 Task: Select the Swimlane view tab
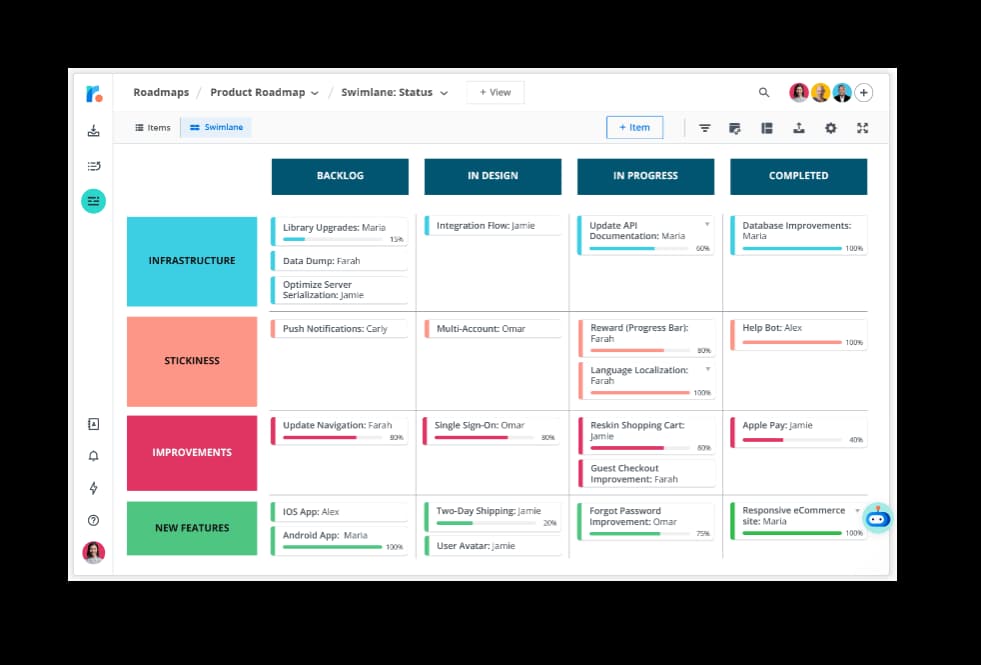(216, 128)
